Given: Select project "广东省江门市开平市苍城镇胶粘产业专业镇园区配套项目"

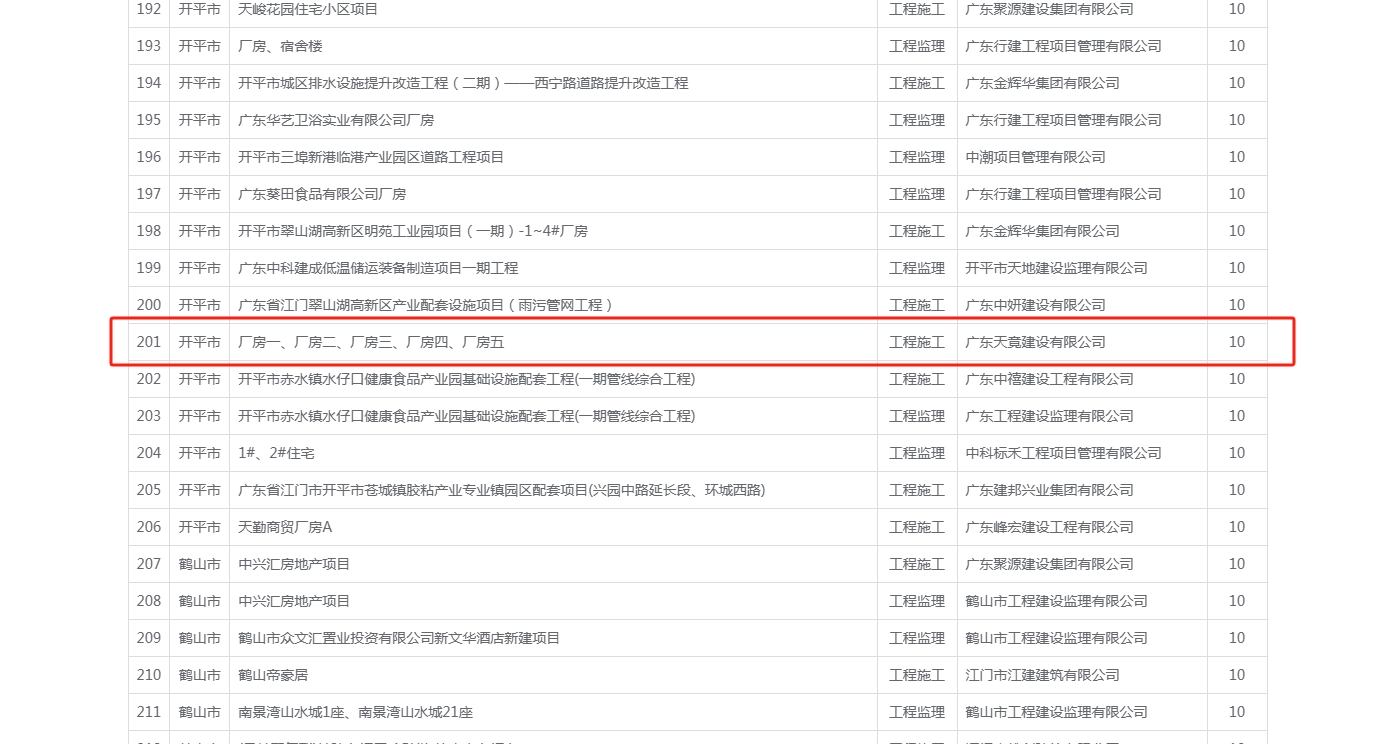Looking at the screenshot, I should point(413,490).
